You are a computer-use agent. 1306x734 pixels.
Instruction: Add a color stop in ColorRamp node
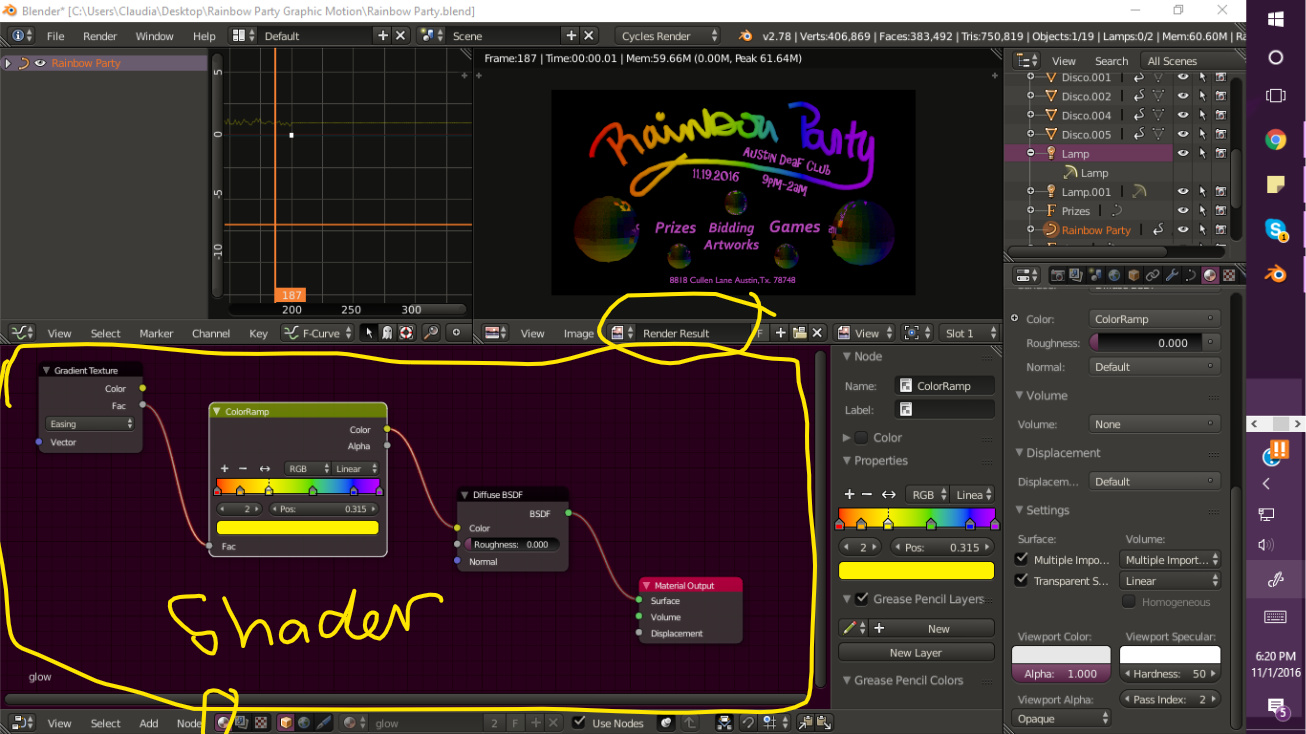[x=225, y=468]
